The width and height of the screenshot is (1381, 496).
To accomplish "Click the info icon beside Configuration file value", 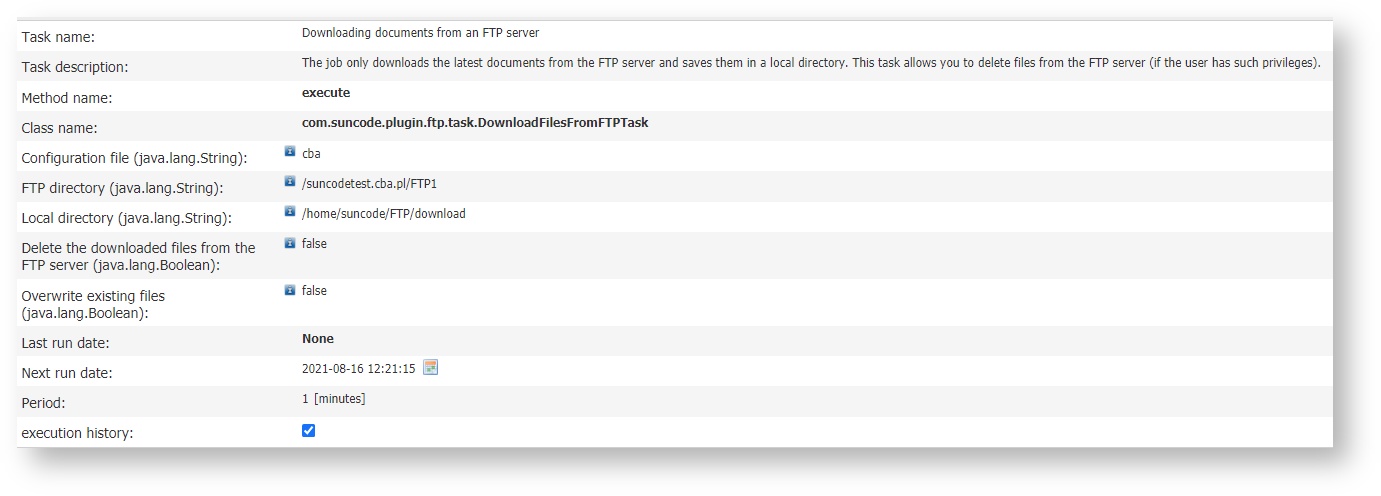I will click(x=290, y=151).
